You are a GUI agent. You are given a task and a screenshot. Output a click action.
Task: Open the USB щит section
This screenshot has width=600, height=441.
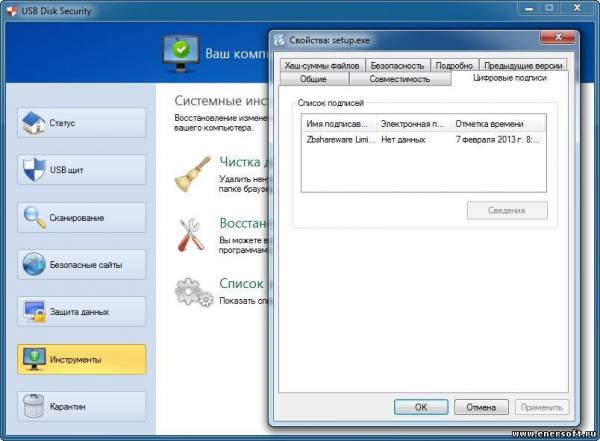tap(82, 170)
